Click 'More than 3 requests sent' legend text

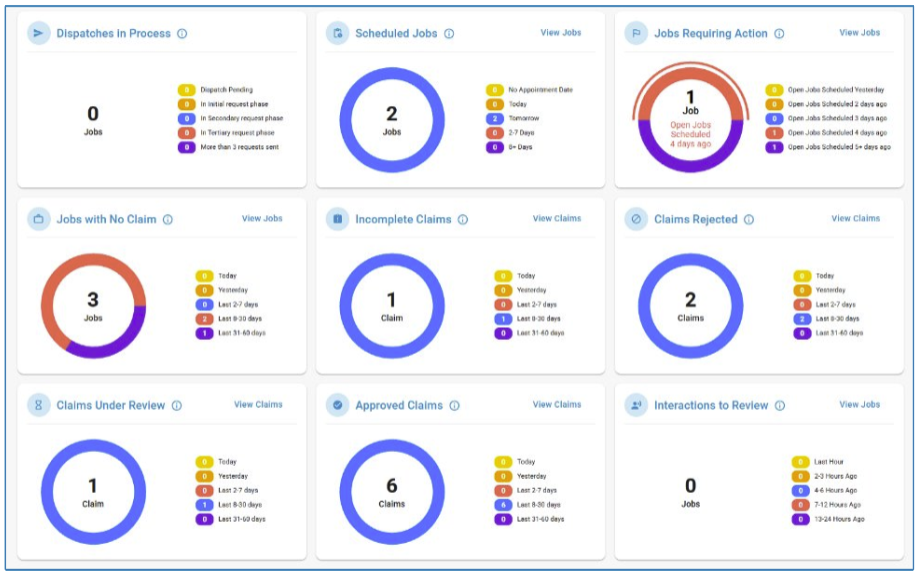point(239,147)
